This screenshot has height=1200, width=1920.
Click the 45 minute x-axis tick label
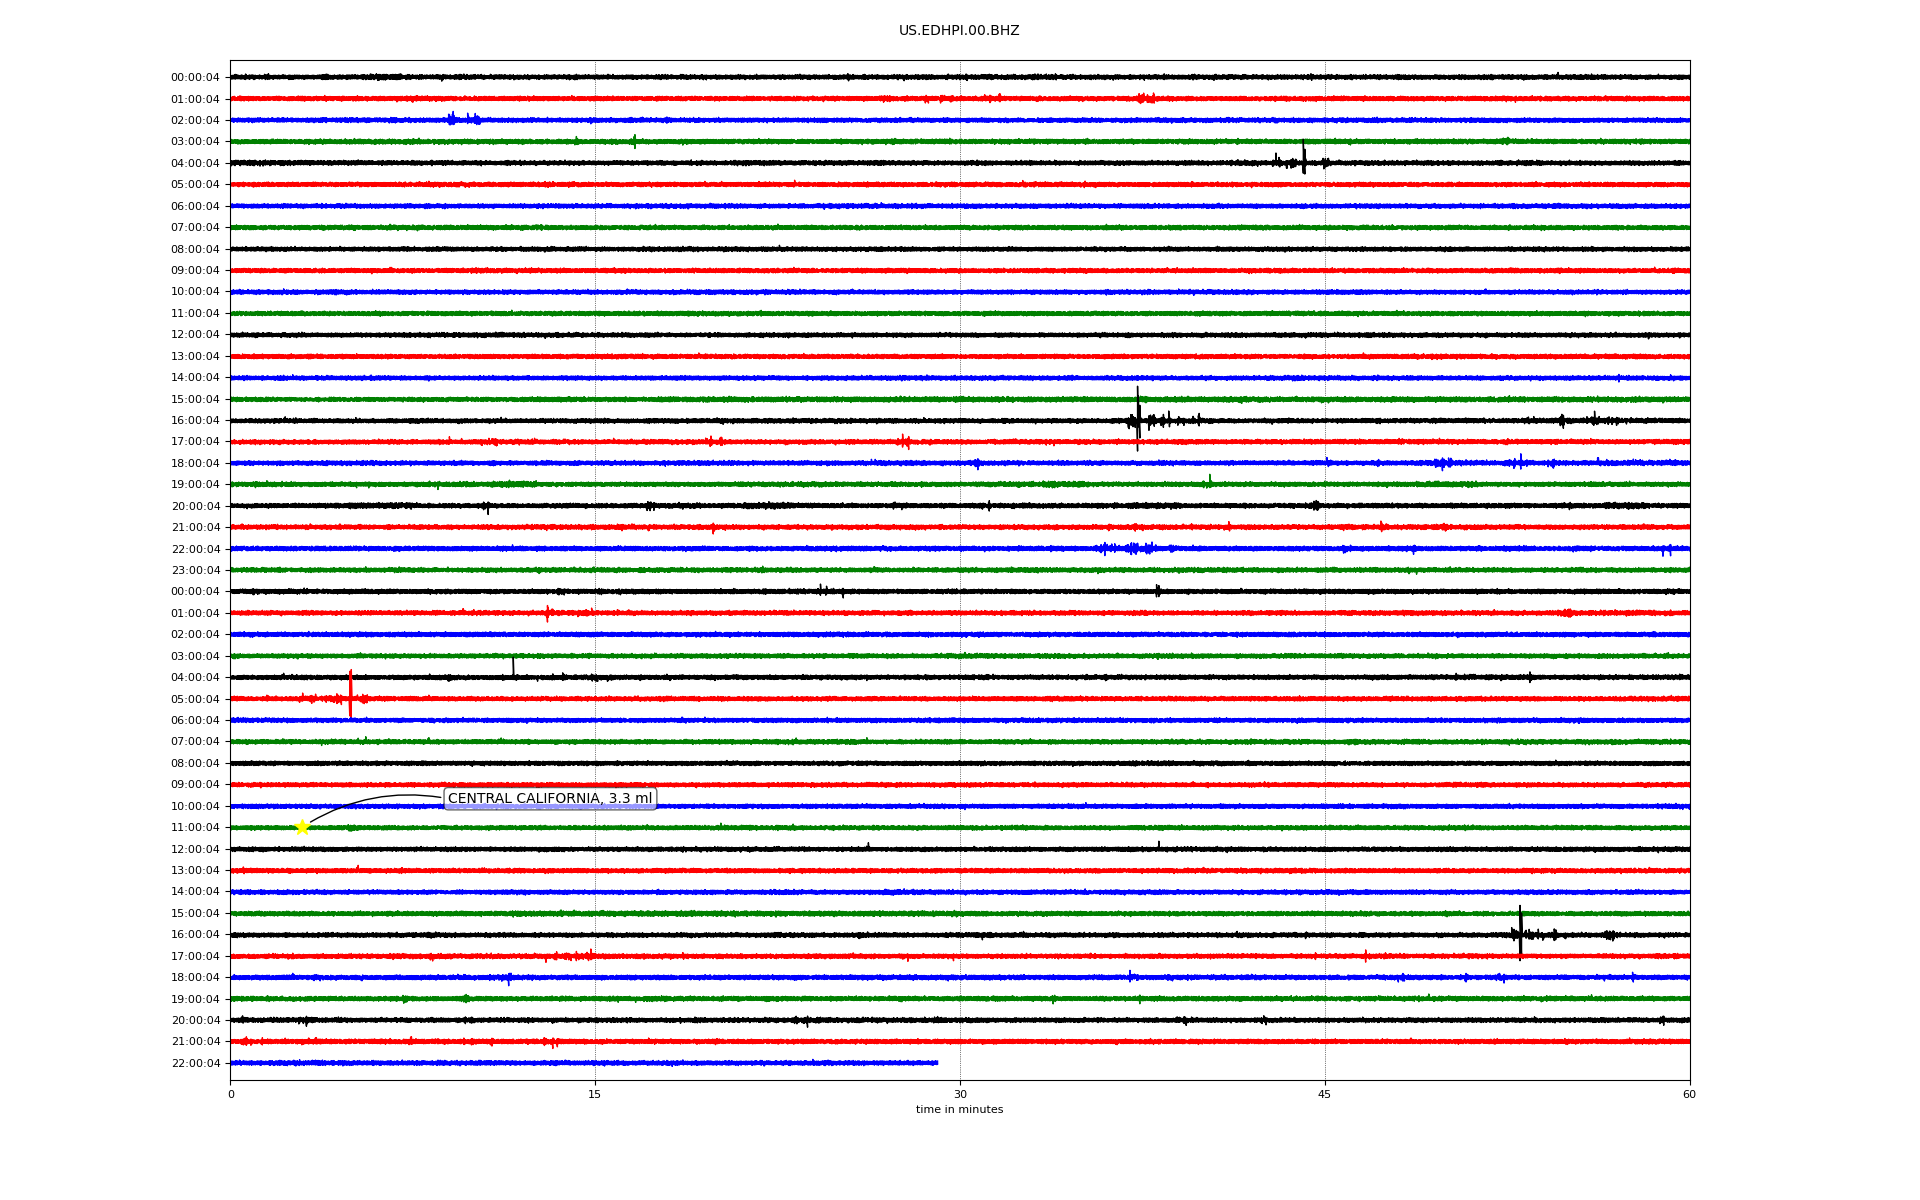coord(1324,1094)
